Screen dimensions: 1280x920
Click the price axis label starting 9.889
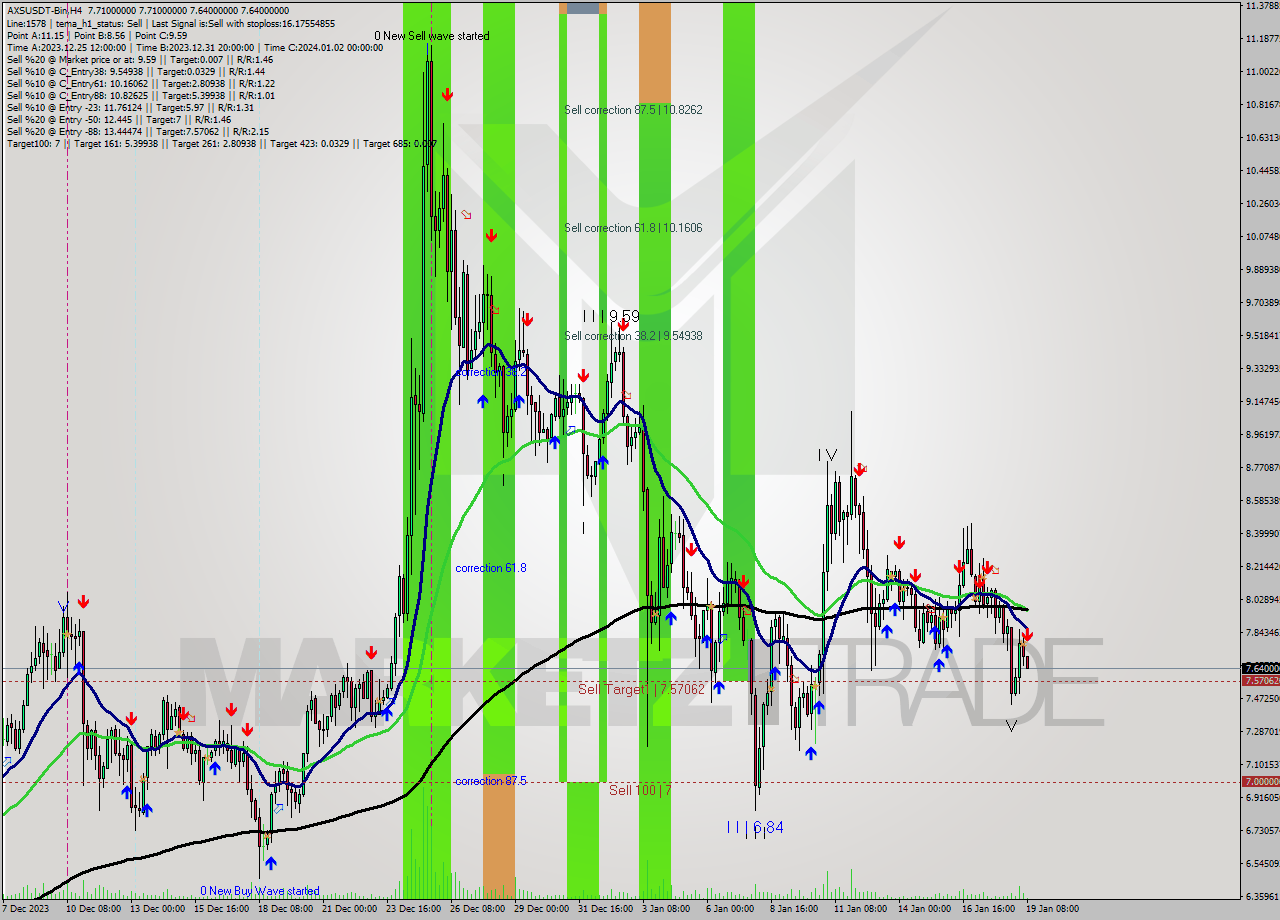[x=1262, y=270]
